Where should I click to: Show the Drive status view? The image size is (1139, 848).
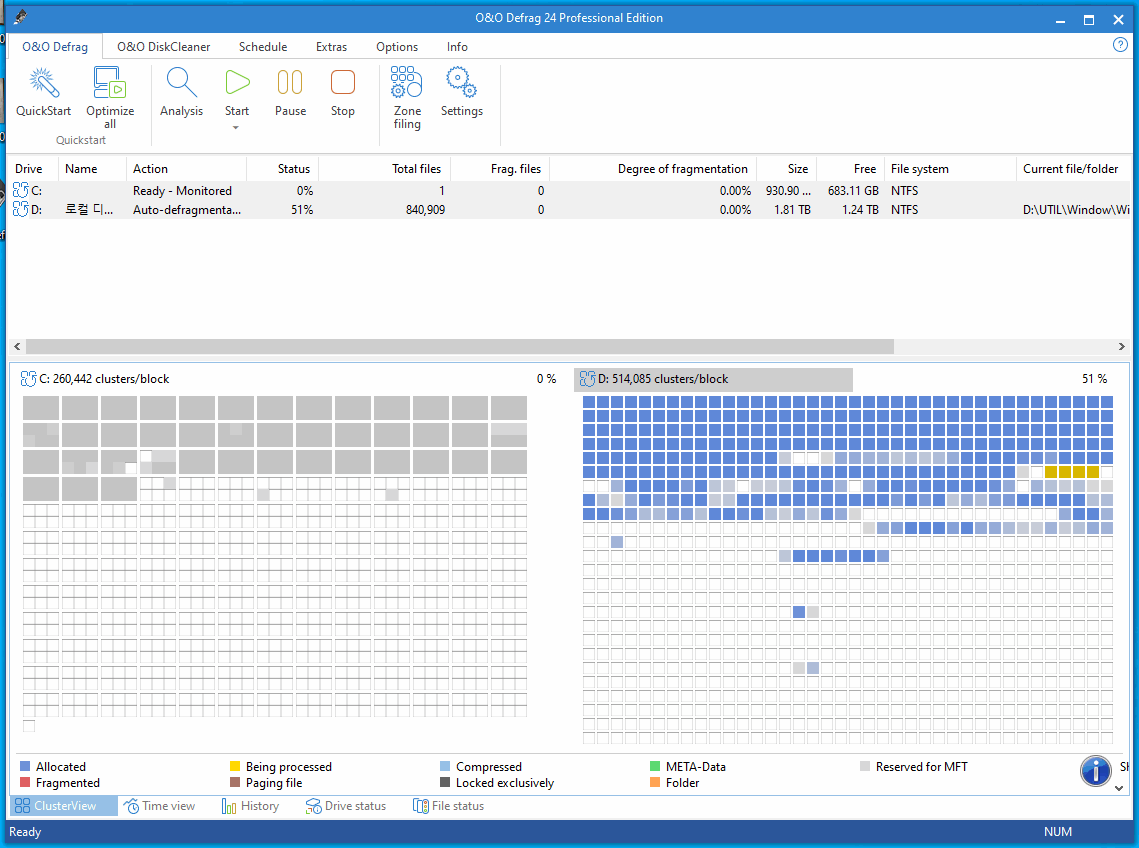346,806
